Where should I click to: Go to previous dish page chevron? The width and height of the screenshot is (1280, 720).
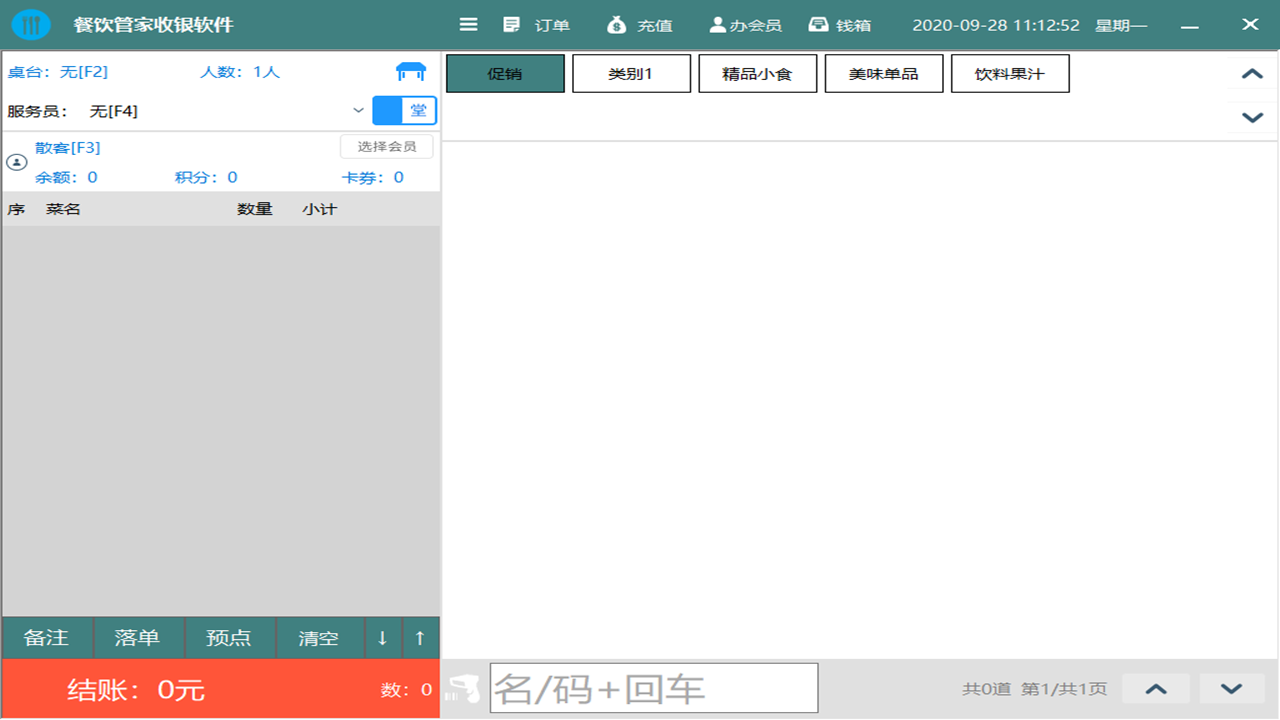tap(1156, 688)
